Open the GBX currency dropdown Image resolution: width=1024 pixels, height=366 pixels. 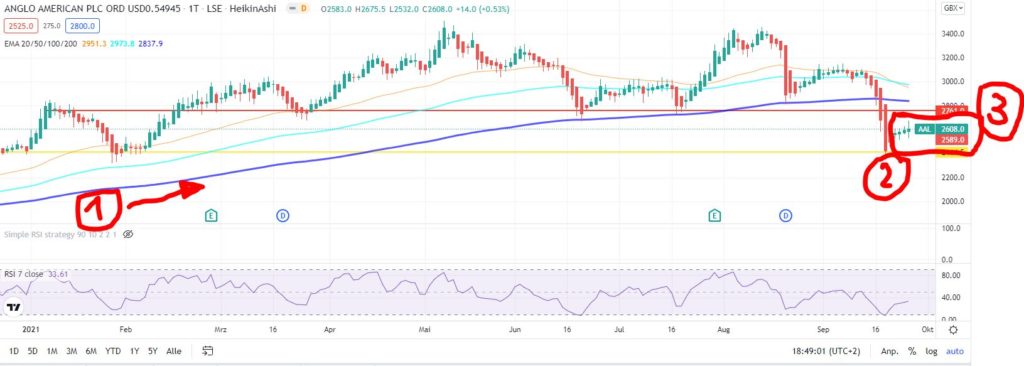tap(953, 8)
